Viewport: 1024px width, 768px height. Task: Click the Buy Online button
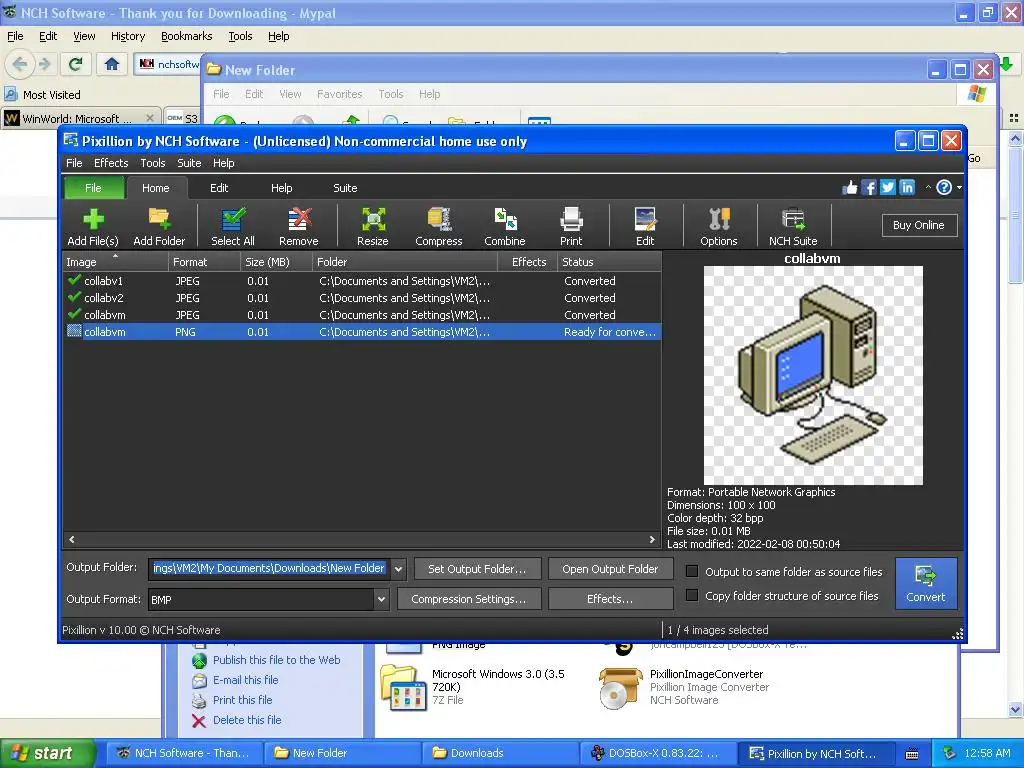(919, 225)
